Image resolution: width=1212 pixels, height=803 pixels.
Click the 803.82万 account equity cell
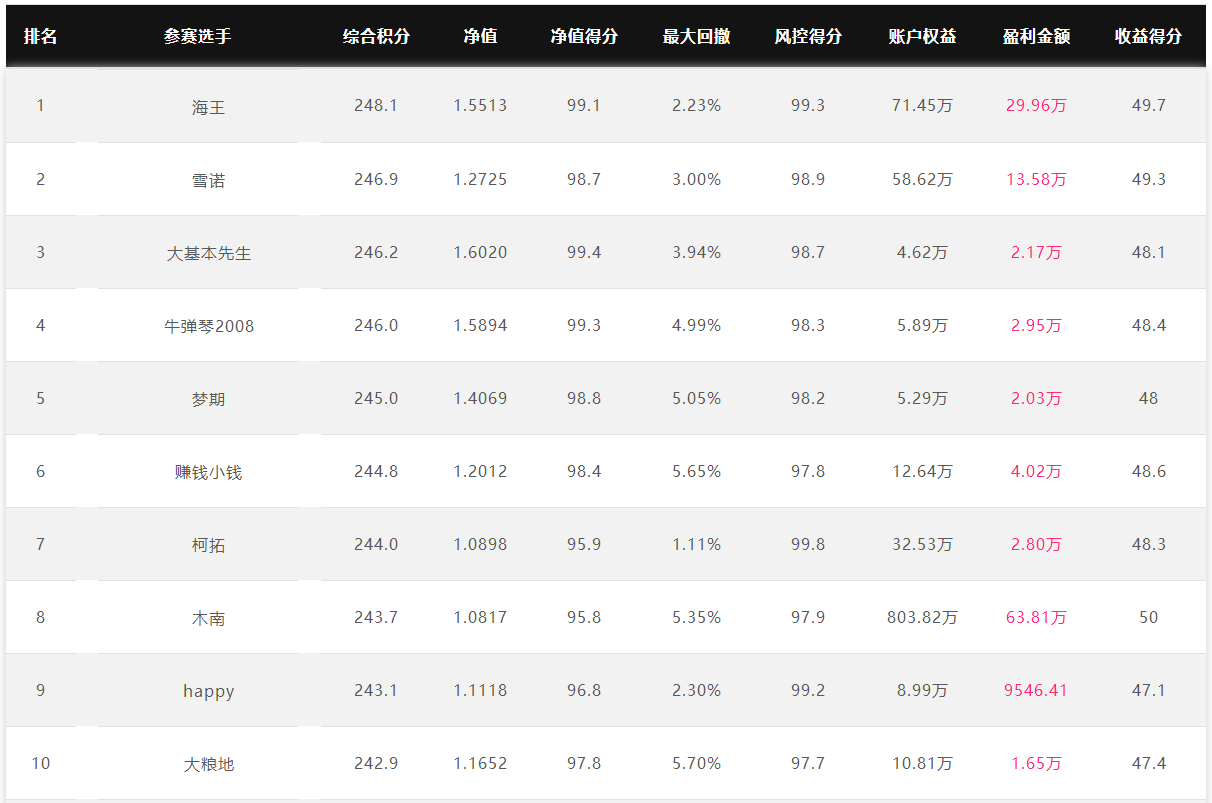coord(922,617)
